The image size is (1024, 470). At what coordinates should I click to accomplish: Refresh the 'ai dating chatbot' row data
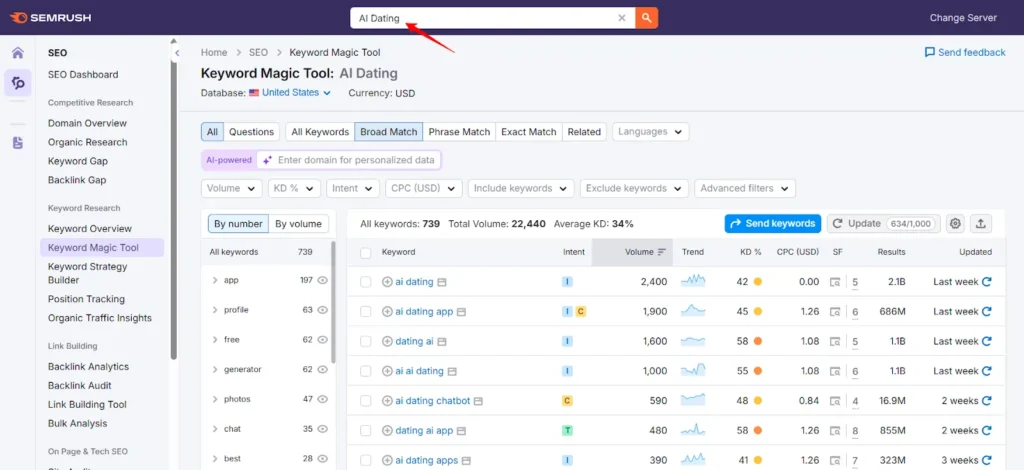[987, 401]
